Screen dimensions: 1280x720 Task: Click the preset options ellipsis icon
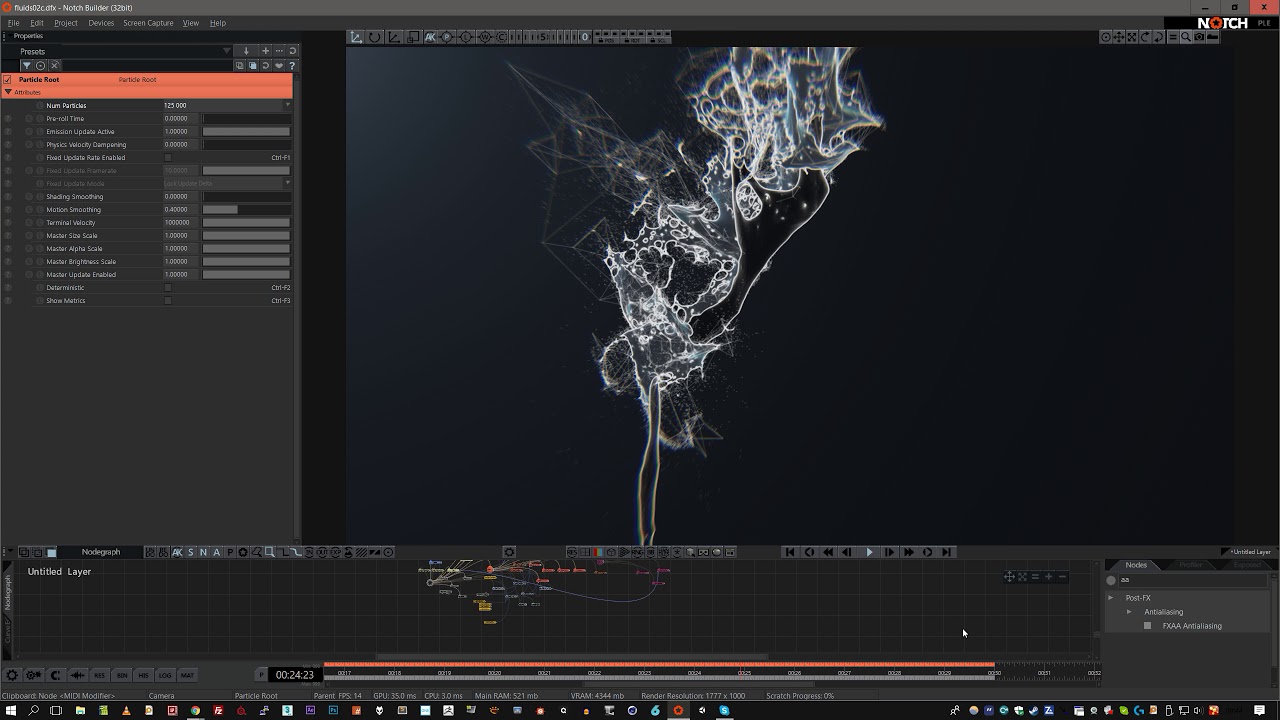pos(279,51)
